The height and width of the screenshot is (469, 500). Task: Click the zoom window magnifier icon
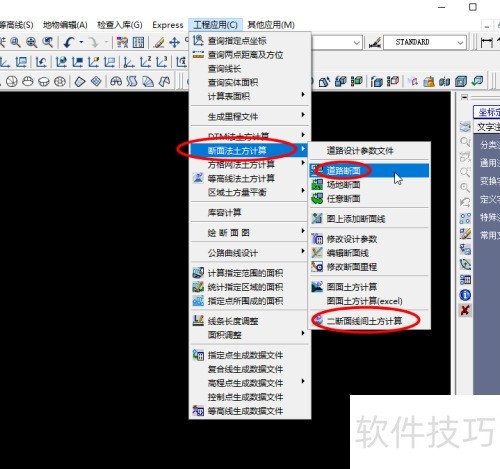click(15, 42)
